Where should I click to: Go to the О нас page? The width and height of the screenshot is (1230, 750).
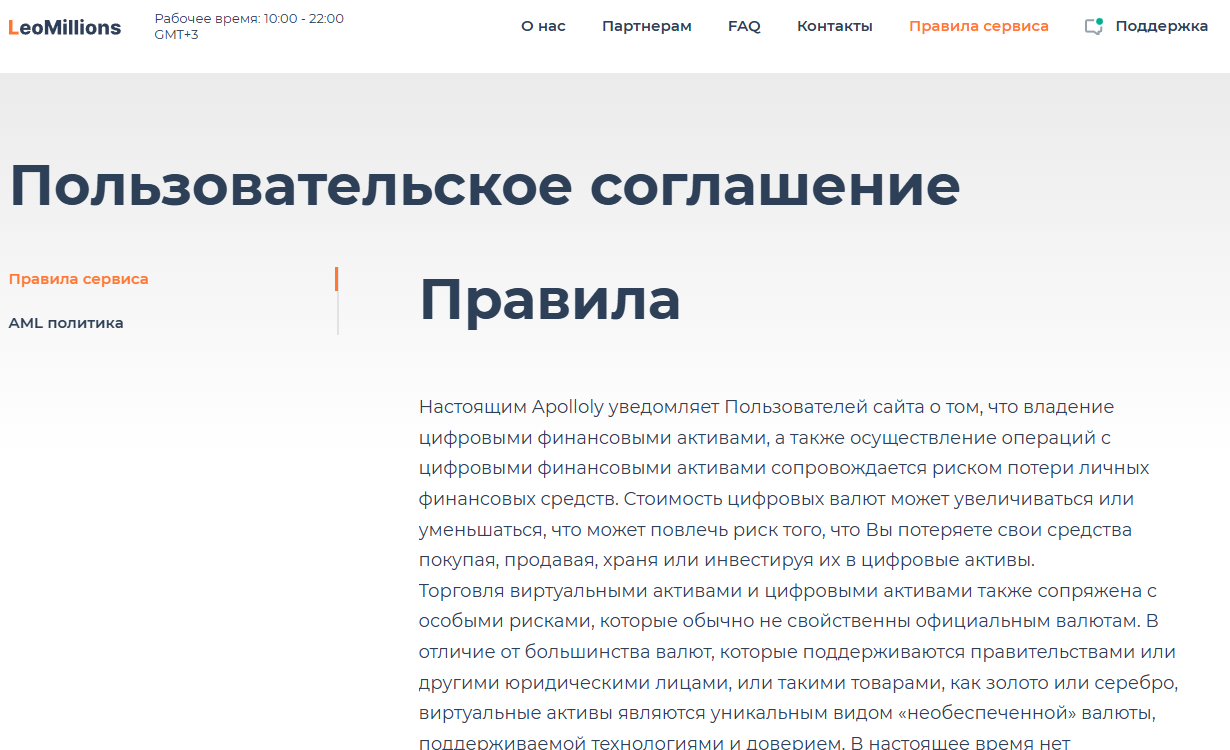coord(543,27)
